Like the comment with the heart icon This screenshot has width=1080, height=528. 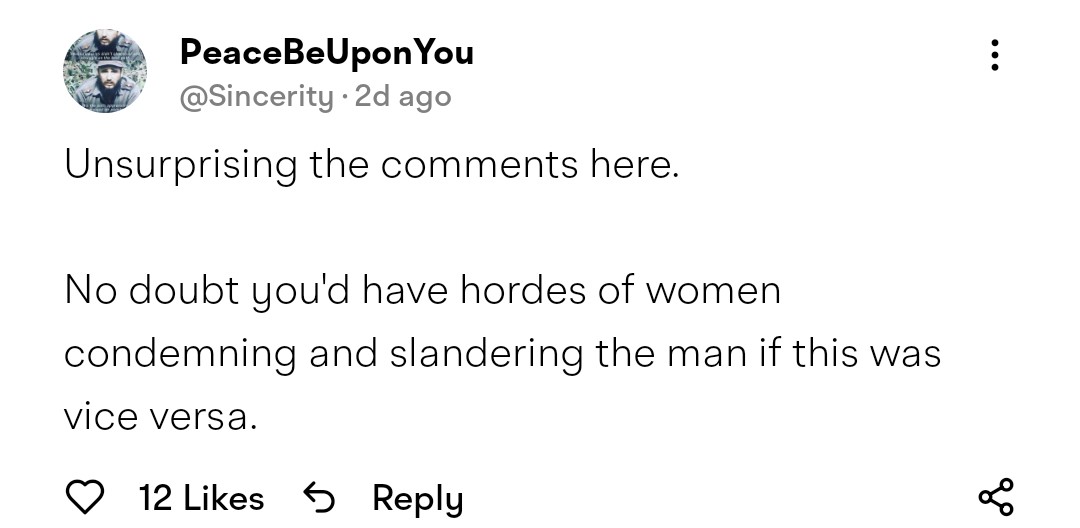click(84, 497)
